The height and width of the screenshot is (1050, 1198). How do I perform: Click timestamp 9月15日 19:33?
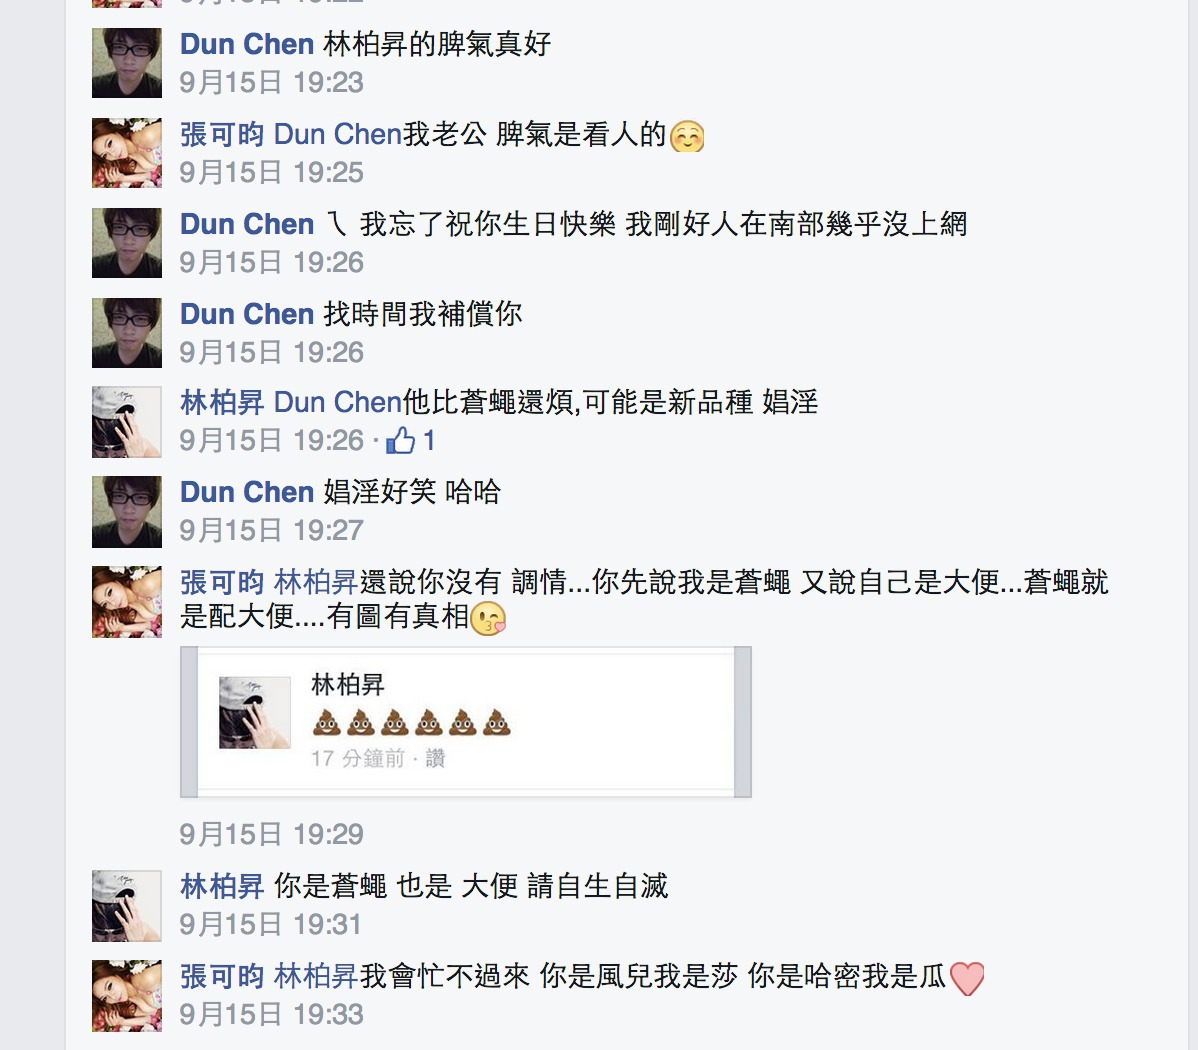271,1015
